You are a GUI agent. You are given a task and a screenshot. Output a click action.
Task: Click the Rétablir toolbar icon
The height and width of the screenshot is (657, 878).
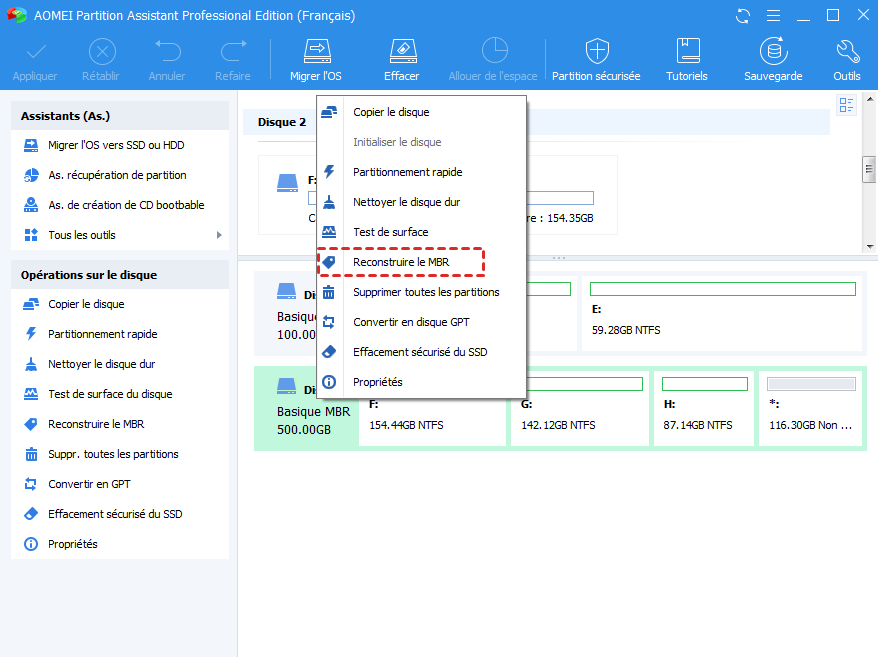click(102, 52)
